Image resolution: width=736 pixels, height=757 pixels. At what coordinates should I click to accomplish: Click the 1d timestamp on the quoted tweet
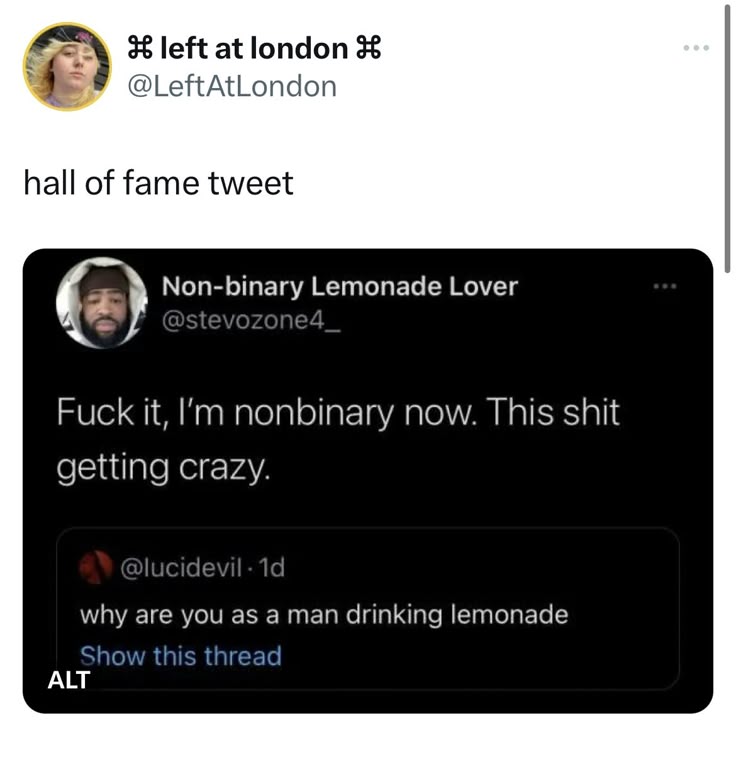pos(272,567)
